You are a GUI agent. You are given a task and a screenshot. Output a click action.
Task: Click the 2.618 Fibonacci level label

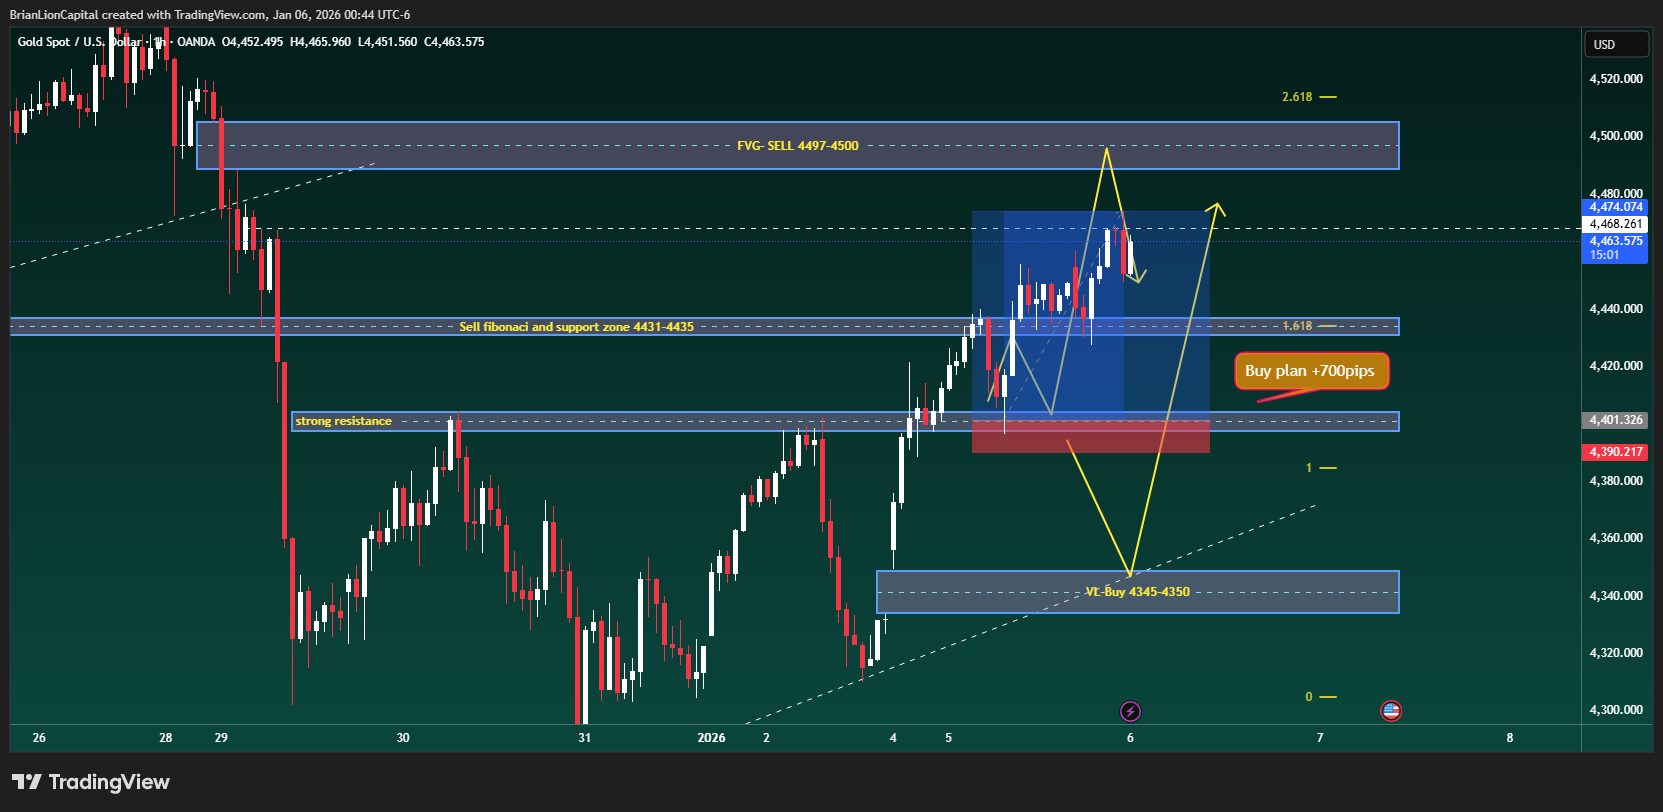tap(1297, 97)
